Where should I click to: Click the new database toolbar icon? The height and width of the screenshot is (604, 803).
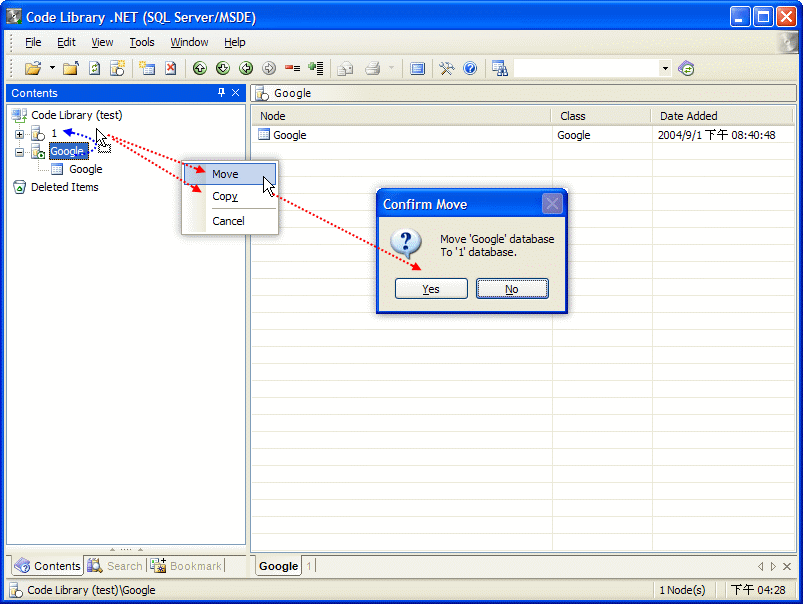point(118,68)
